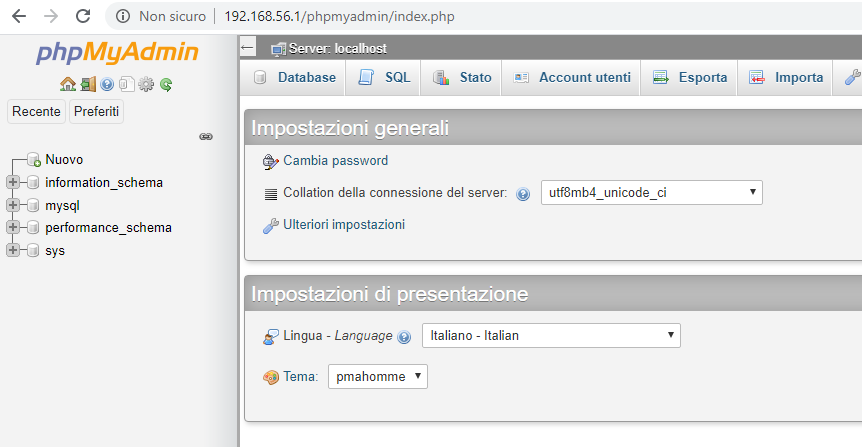Viewport: 862px width, 447px height.
Task: Click the Preferiti button
Action: [x=96, y=111]
